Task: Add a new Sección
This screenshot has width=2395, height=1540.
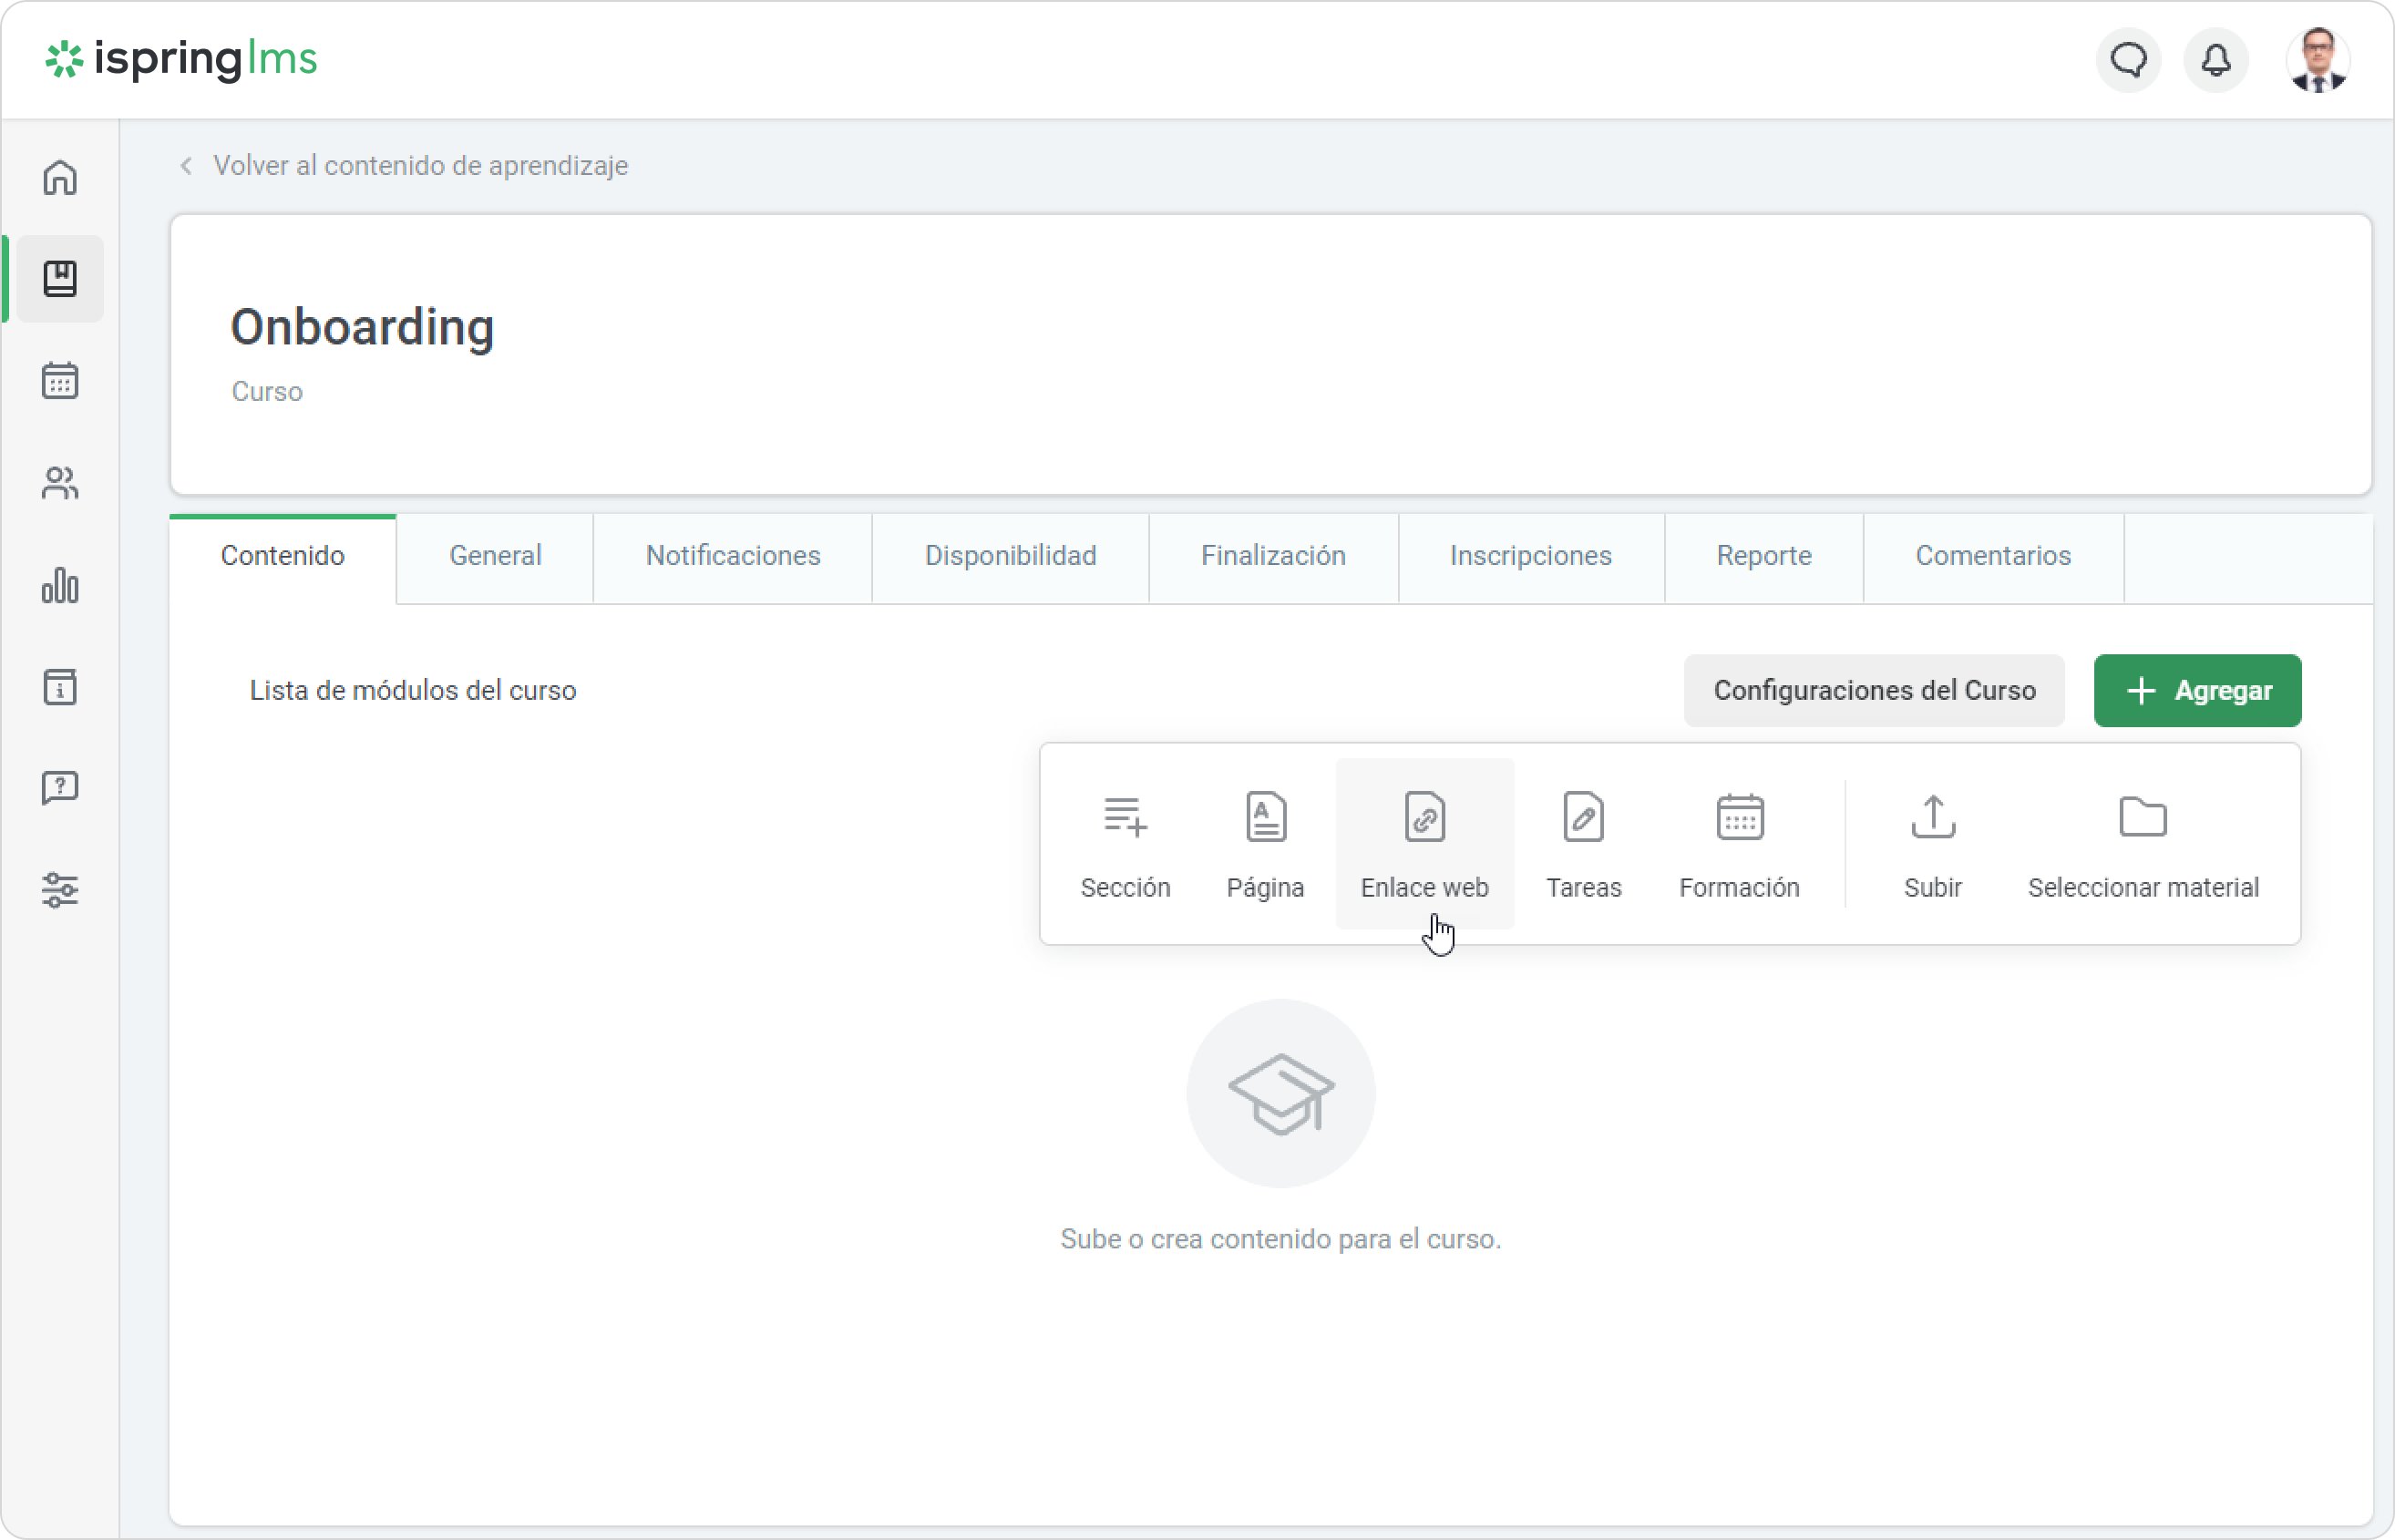Action: [1125, 844]
